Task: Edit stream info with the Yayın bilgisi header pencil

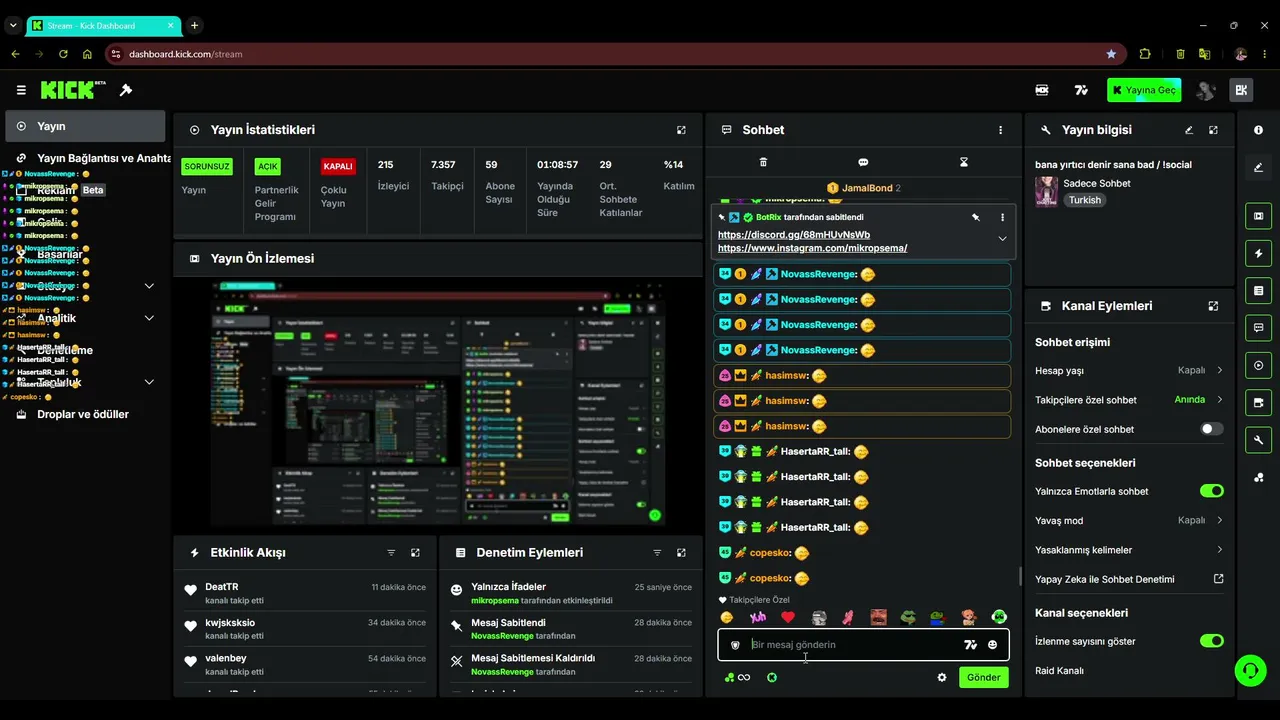Action: [1189, 130]
